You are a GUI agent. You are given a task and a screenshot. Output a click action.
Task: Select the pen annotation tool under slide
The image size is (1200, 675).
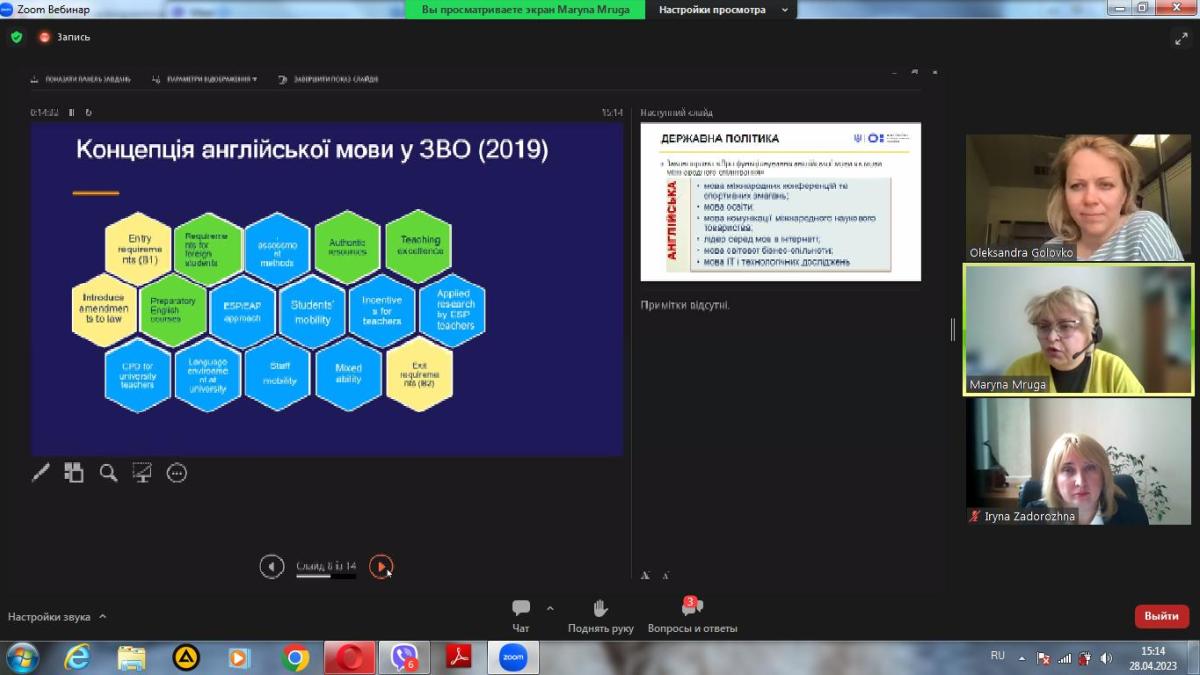(x=41, y=473)
